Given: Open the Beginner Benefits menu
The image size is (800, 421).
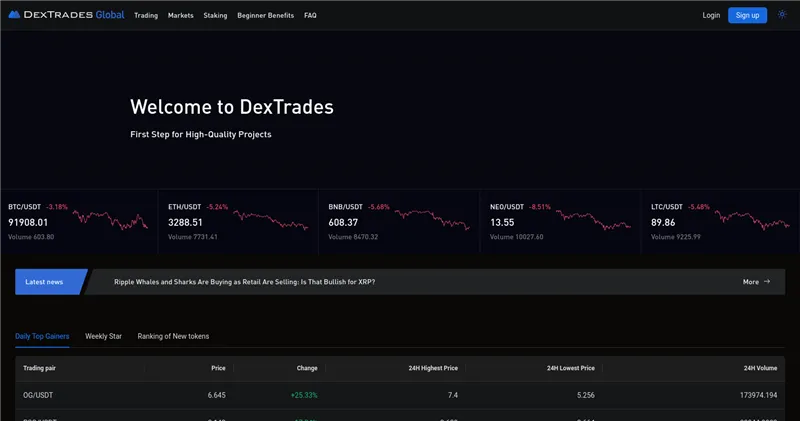Looking at the screenshot, I should (x=265, y=15).
